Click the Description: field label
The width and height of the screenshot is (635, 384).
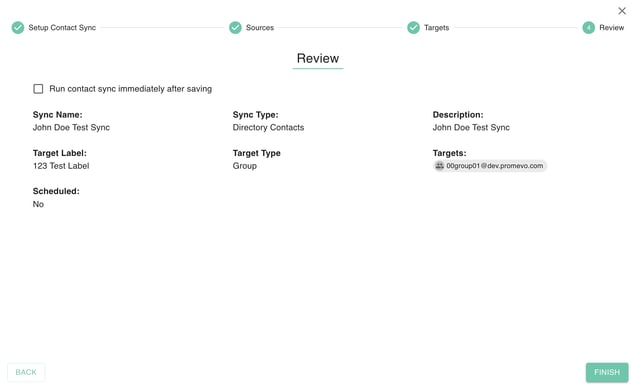tap(458, 115)
